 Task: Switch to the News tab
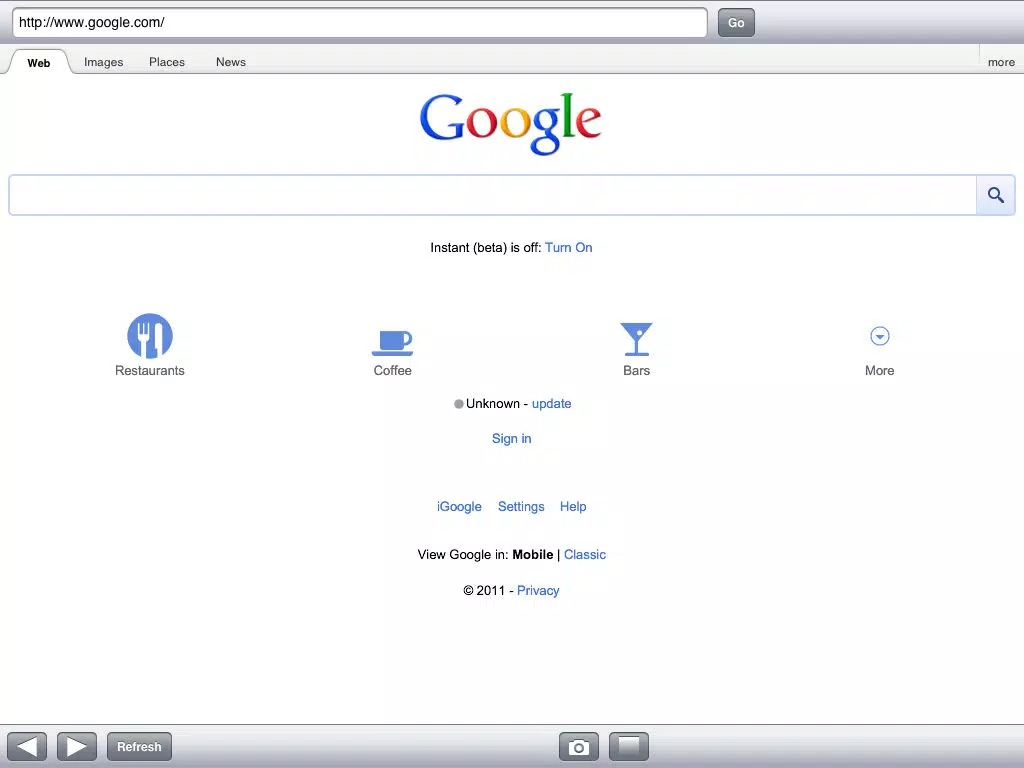tap(231, 62)
